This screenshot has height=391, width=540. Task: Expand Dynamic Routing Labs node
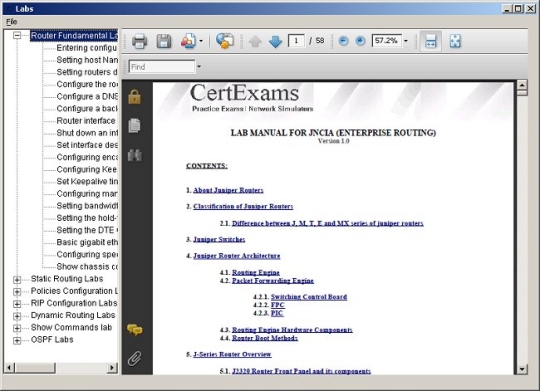coord(17,316)
